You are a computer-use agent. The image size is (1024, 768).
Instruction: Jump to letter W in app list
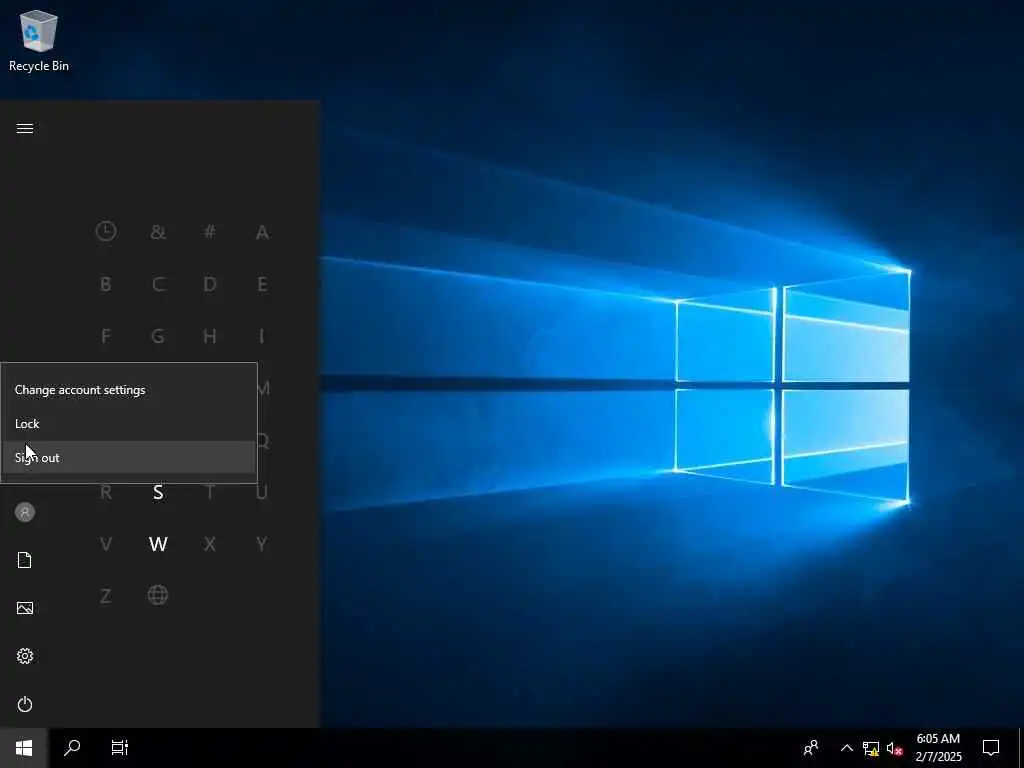158,544
